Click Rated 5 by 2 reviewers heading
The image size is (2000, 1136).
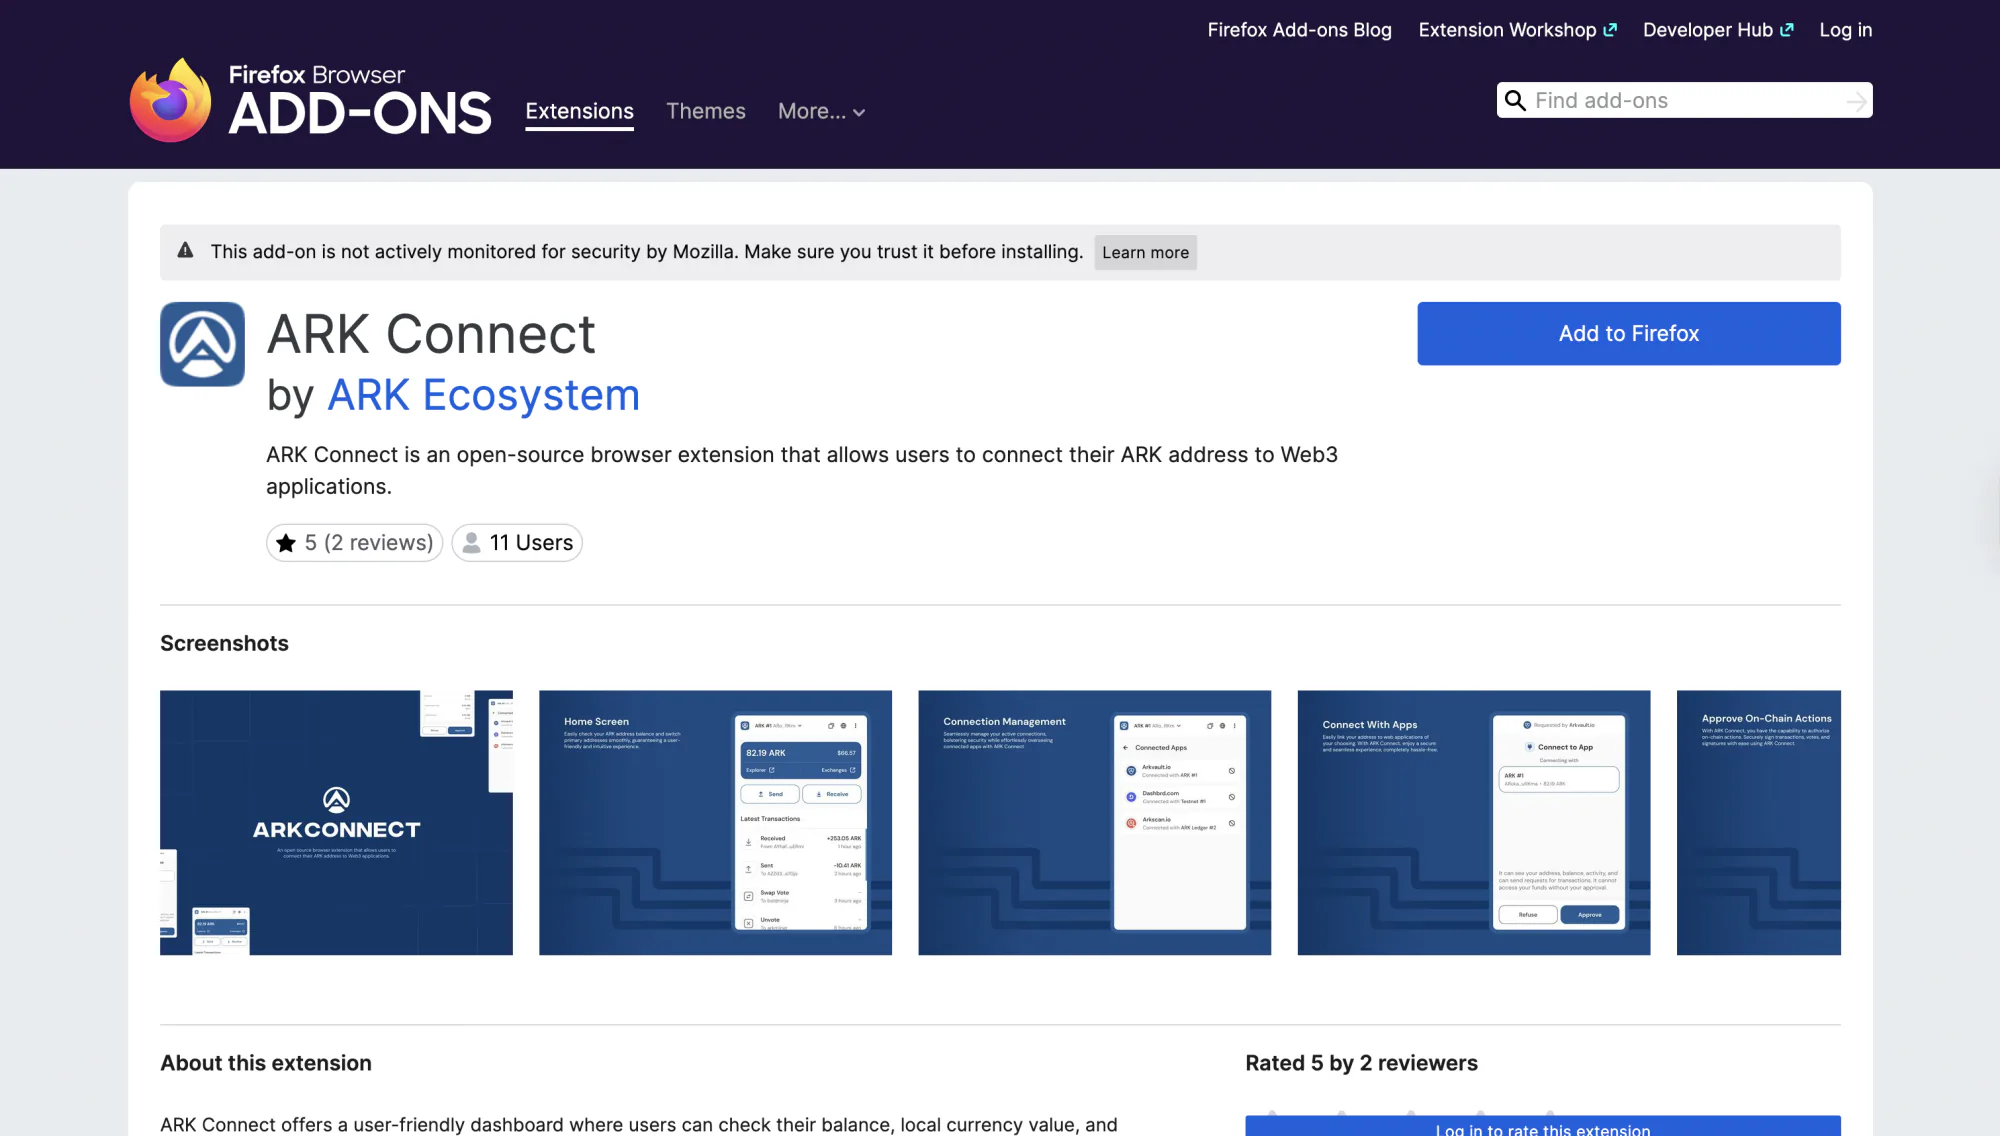coord(1361,1064)
